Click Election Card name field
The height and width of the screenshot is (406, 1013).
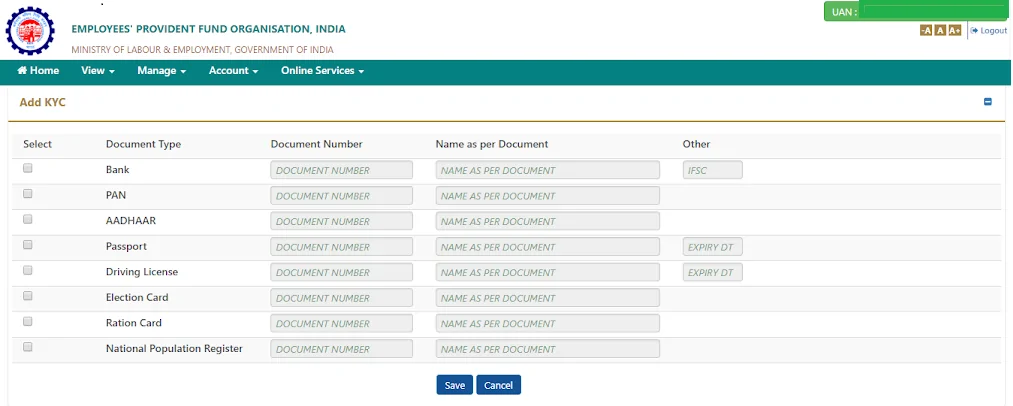[x=548, y=298]
